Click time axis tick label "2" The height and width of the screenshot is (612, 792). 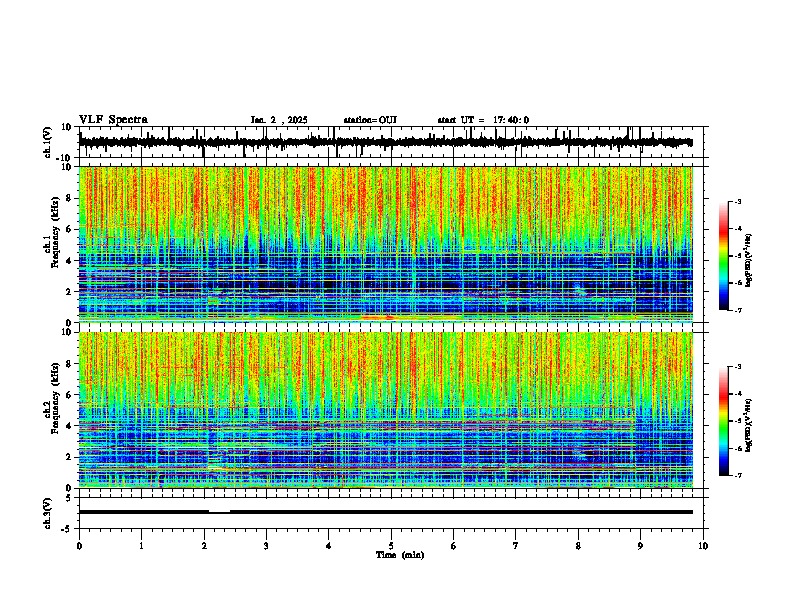(x=204, y=546)
